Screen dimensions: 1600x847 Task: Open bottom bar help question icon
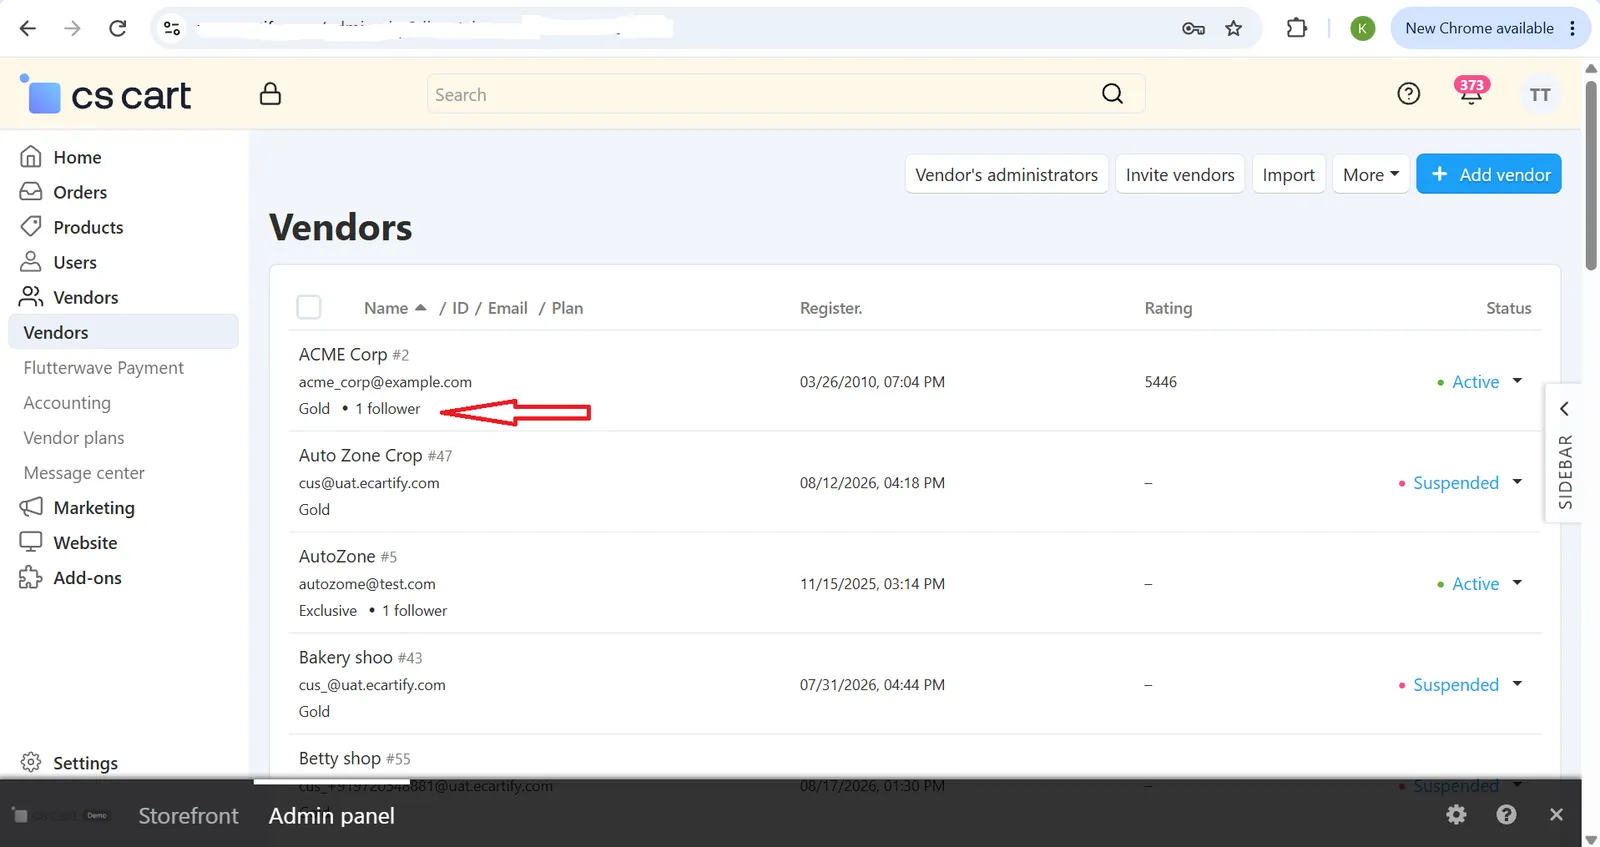[x=1506, y=815]
